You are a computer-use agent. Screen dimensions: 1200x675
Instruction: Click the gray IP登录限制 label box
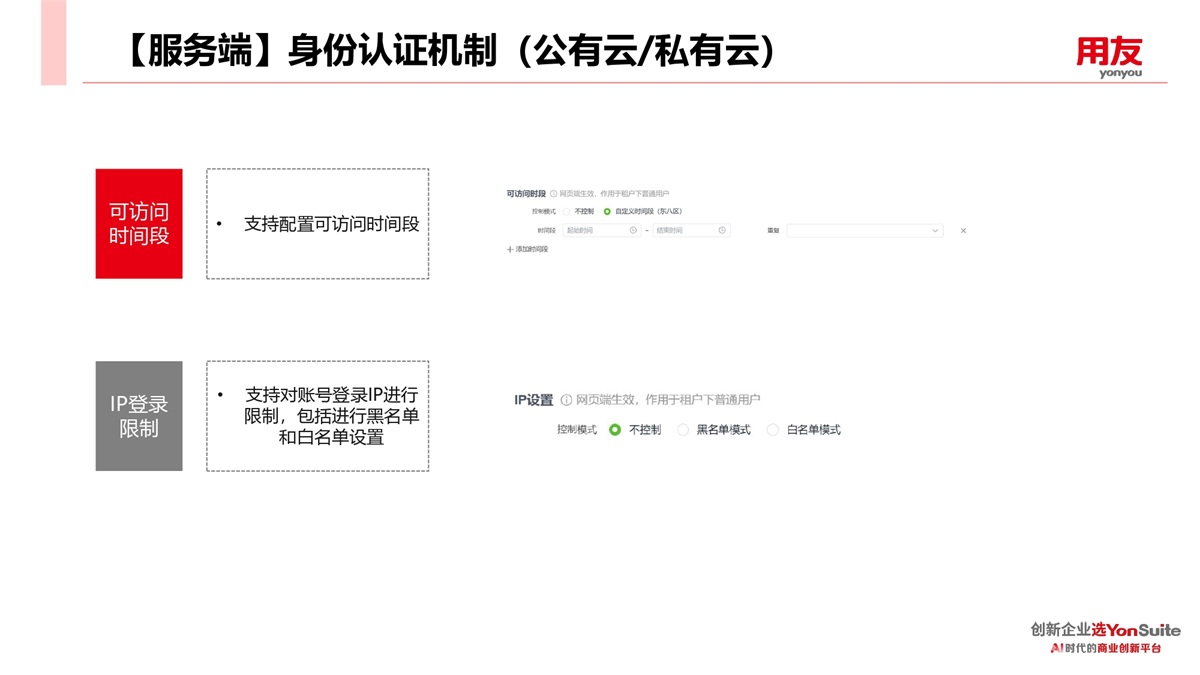pos(139,416)
